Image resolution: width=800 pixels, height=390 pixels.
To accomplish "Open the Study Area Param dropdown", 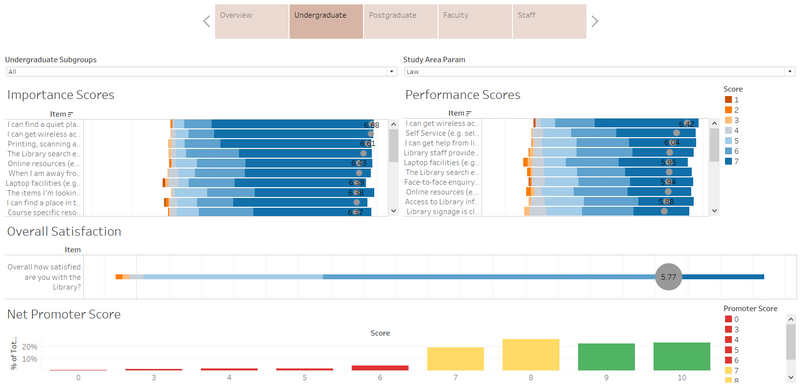I will pos(599,72).
